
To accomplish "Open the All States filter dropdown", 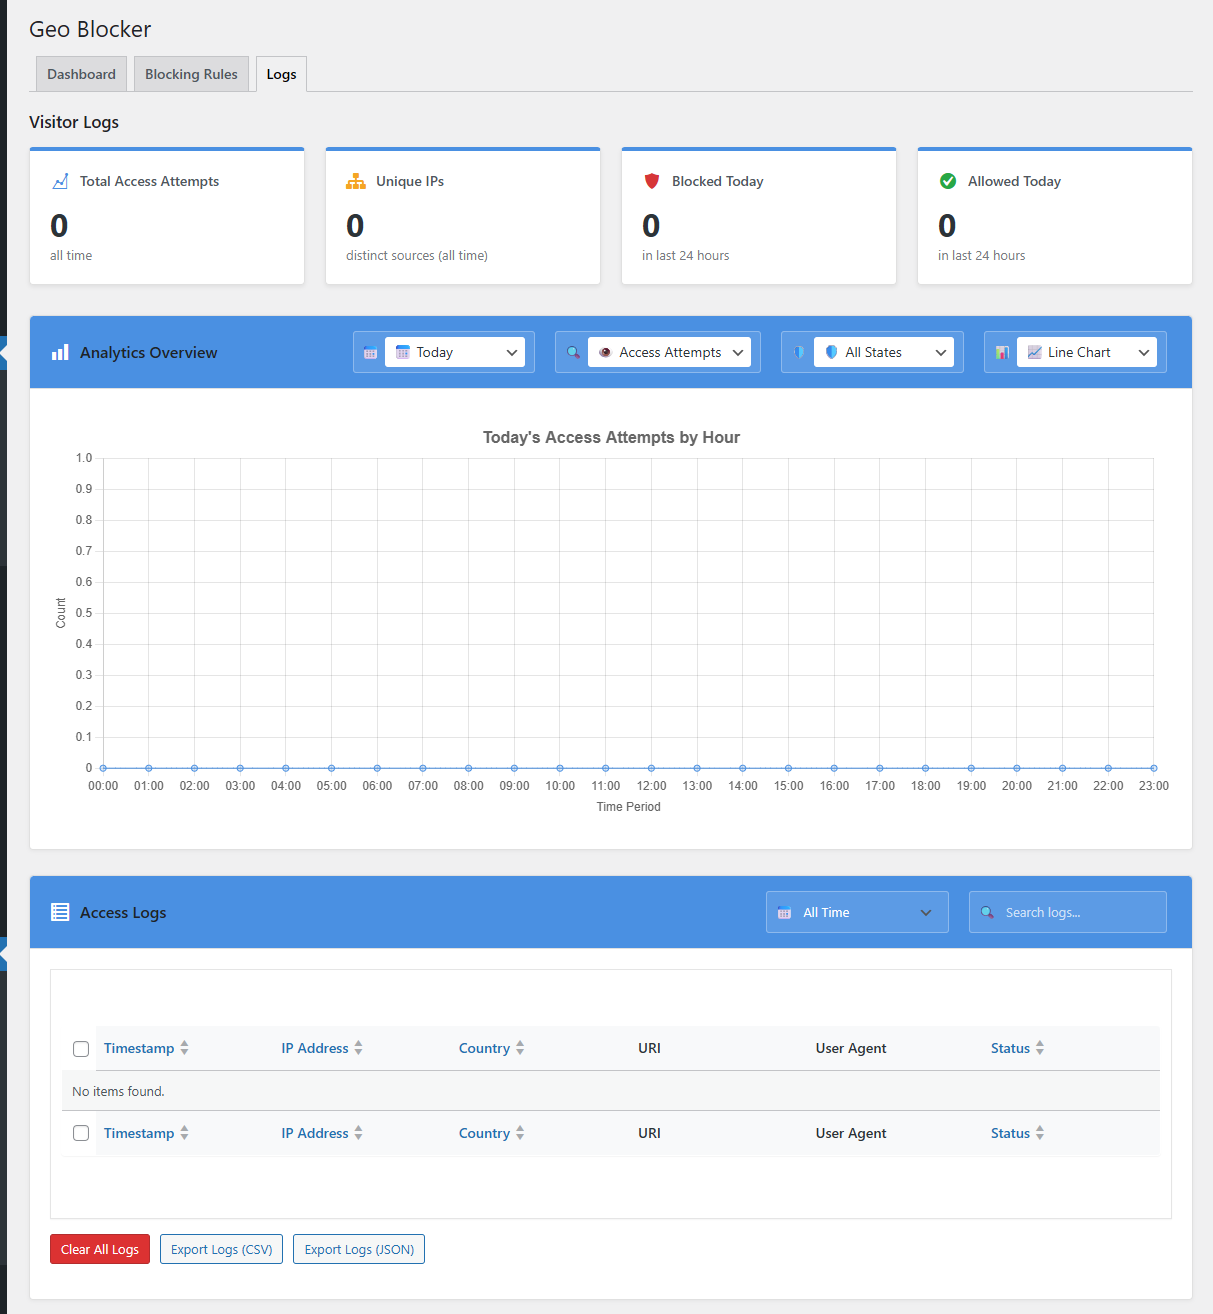I will (x=884, y=352).
